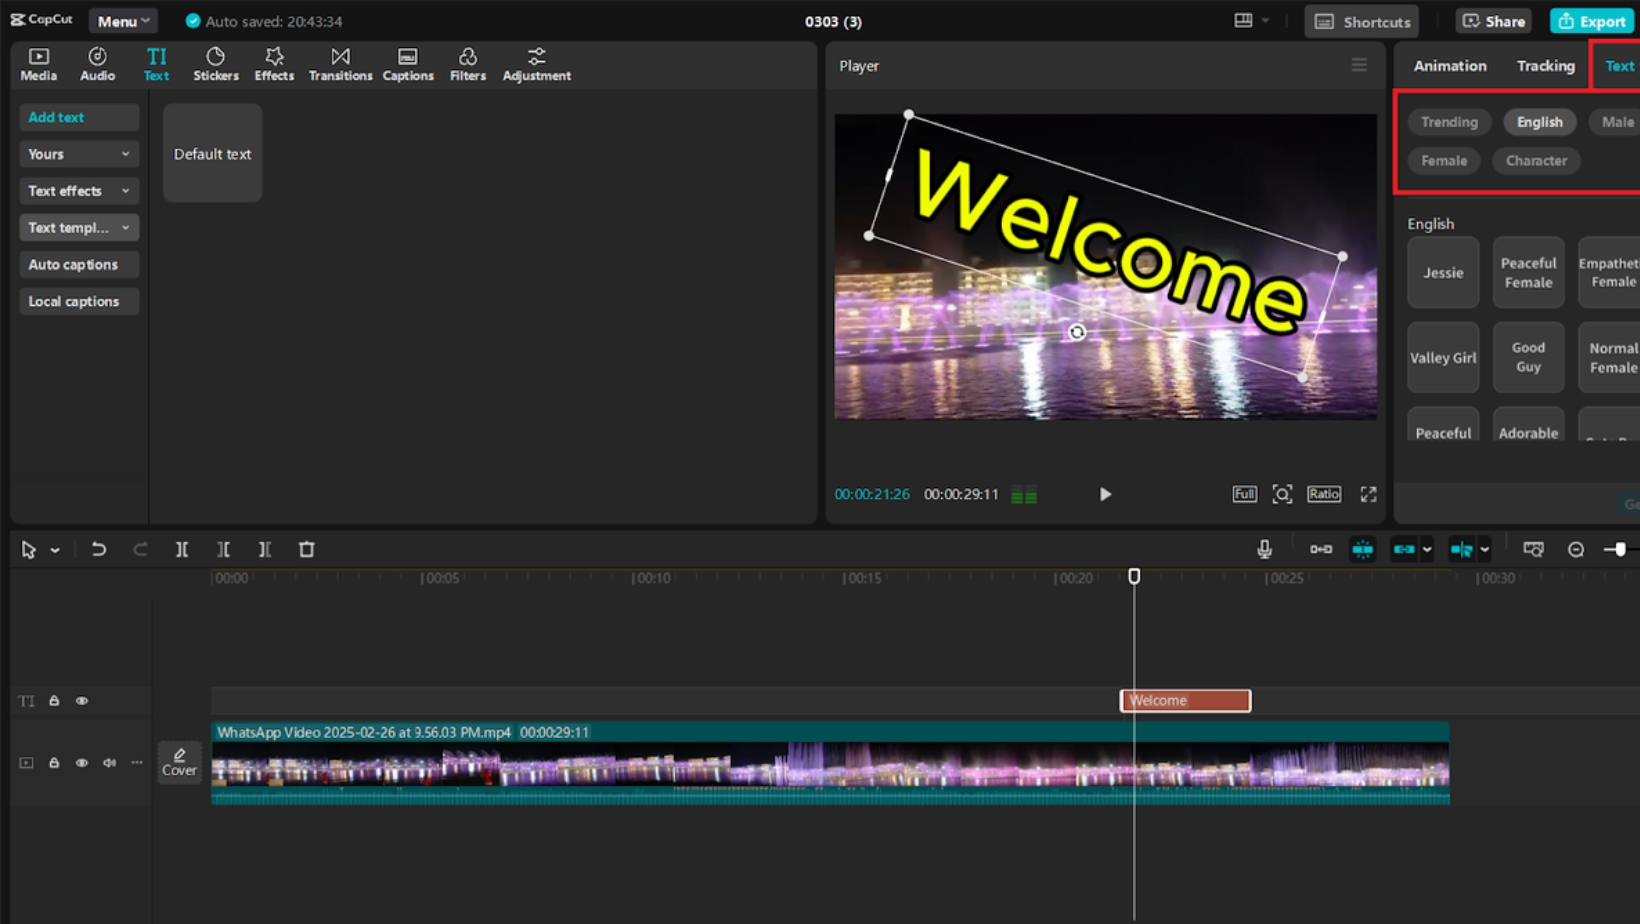This screenshot has width=1640, height=924.
Task: Click the Full quality icon in player
Action: coord(1244,494)
